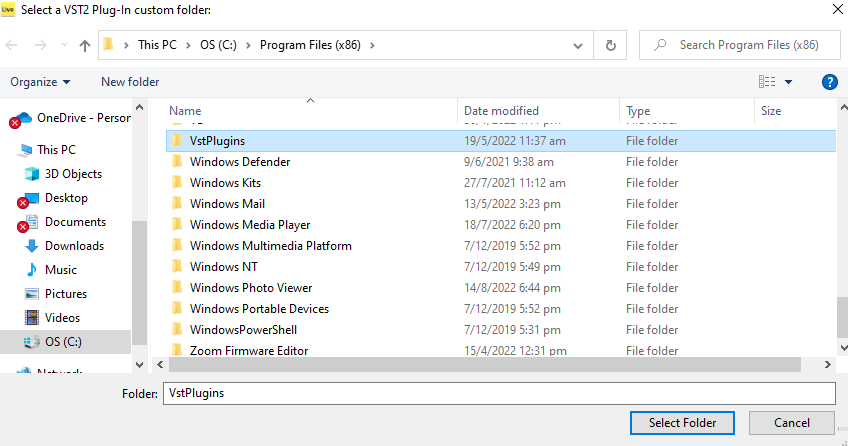Open Videos in navigation pane
This screenshot has width=848, height=446.
pyautogui.click(x=52, y=318)
